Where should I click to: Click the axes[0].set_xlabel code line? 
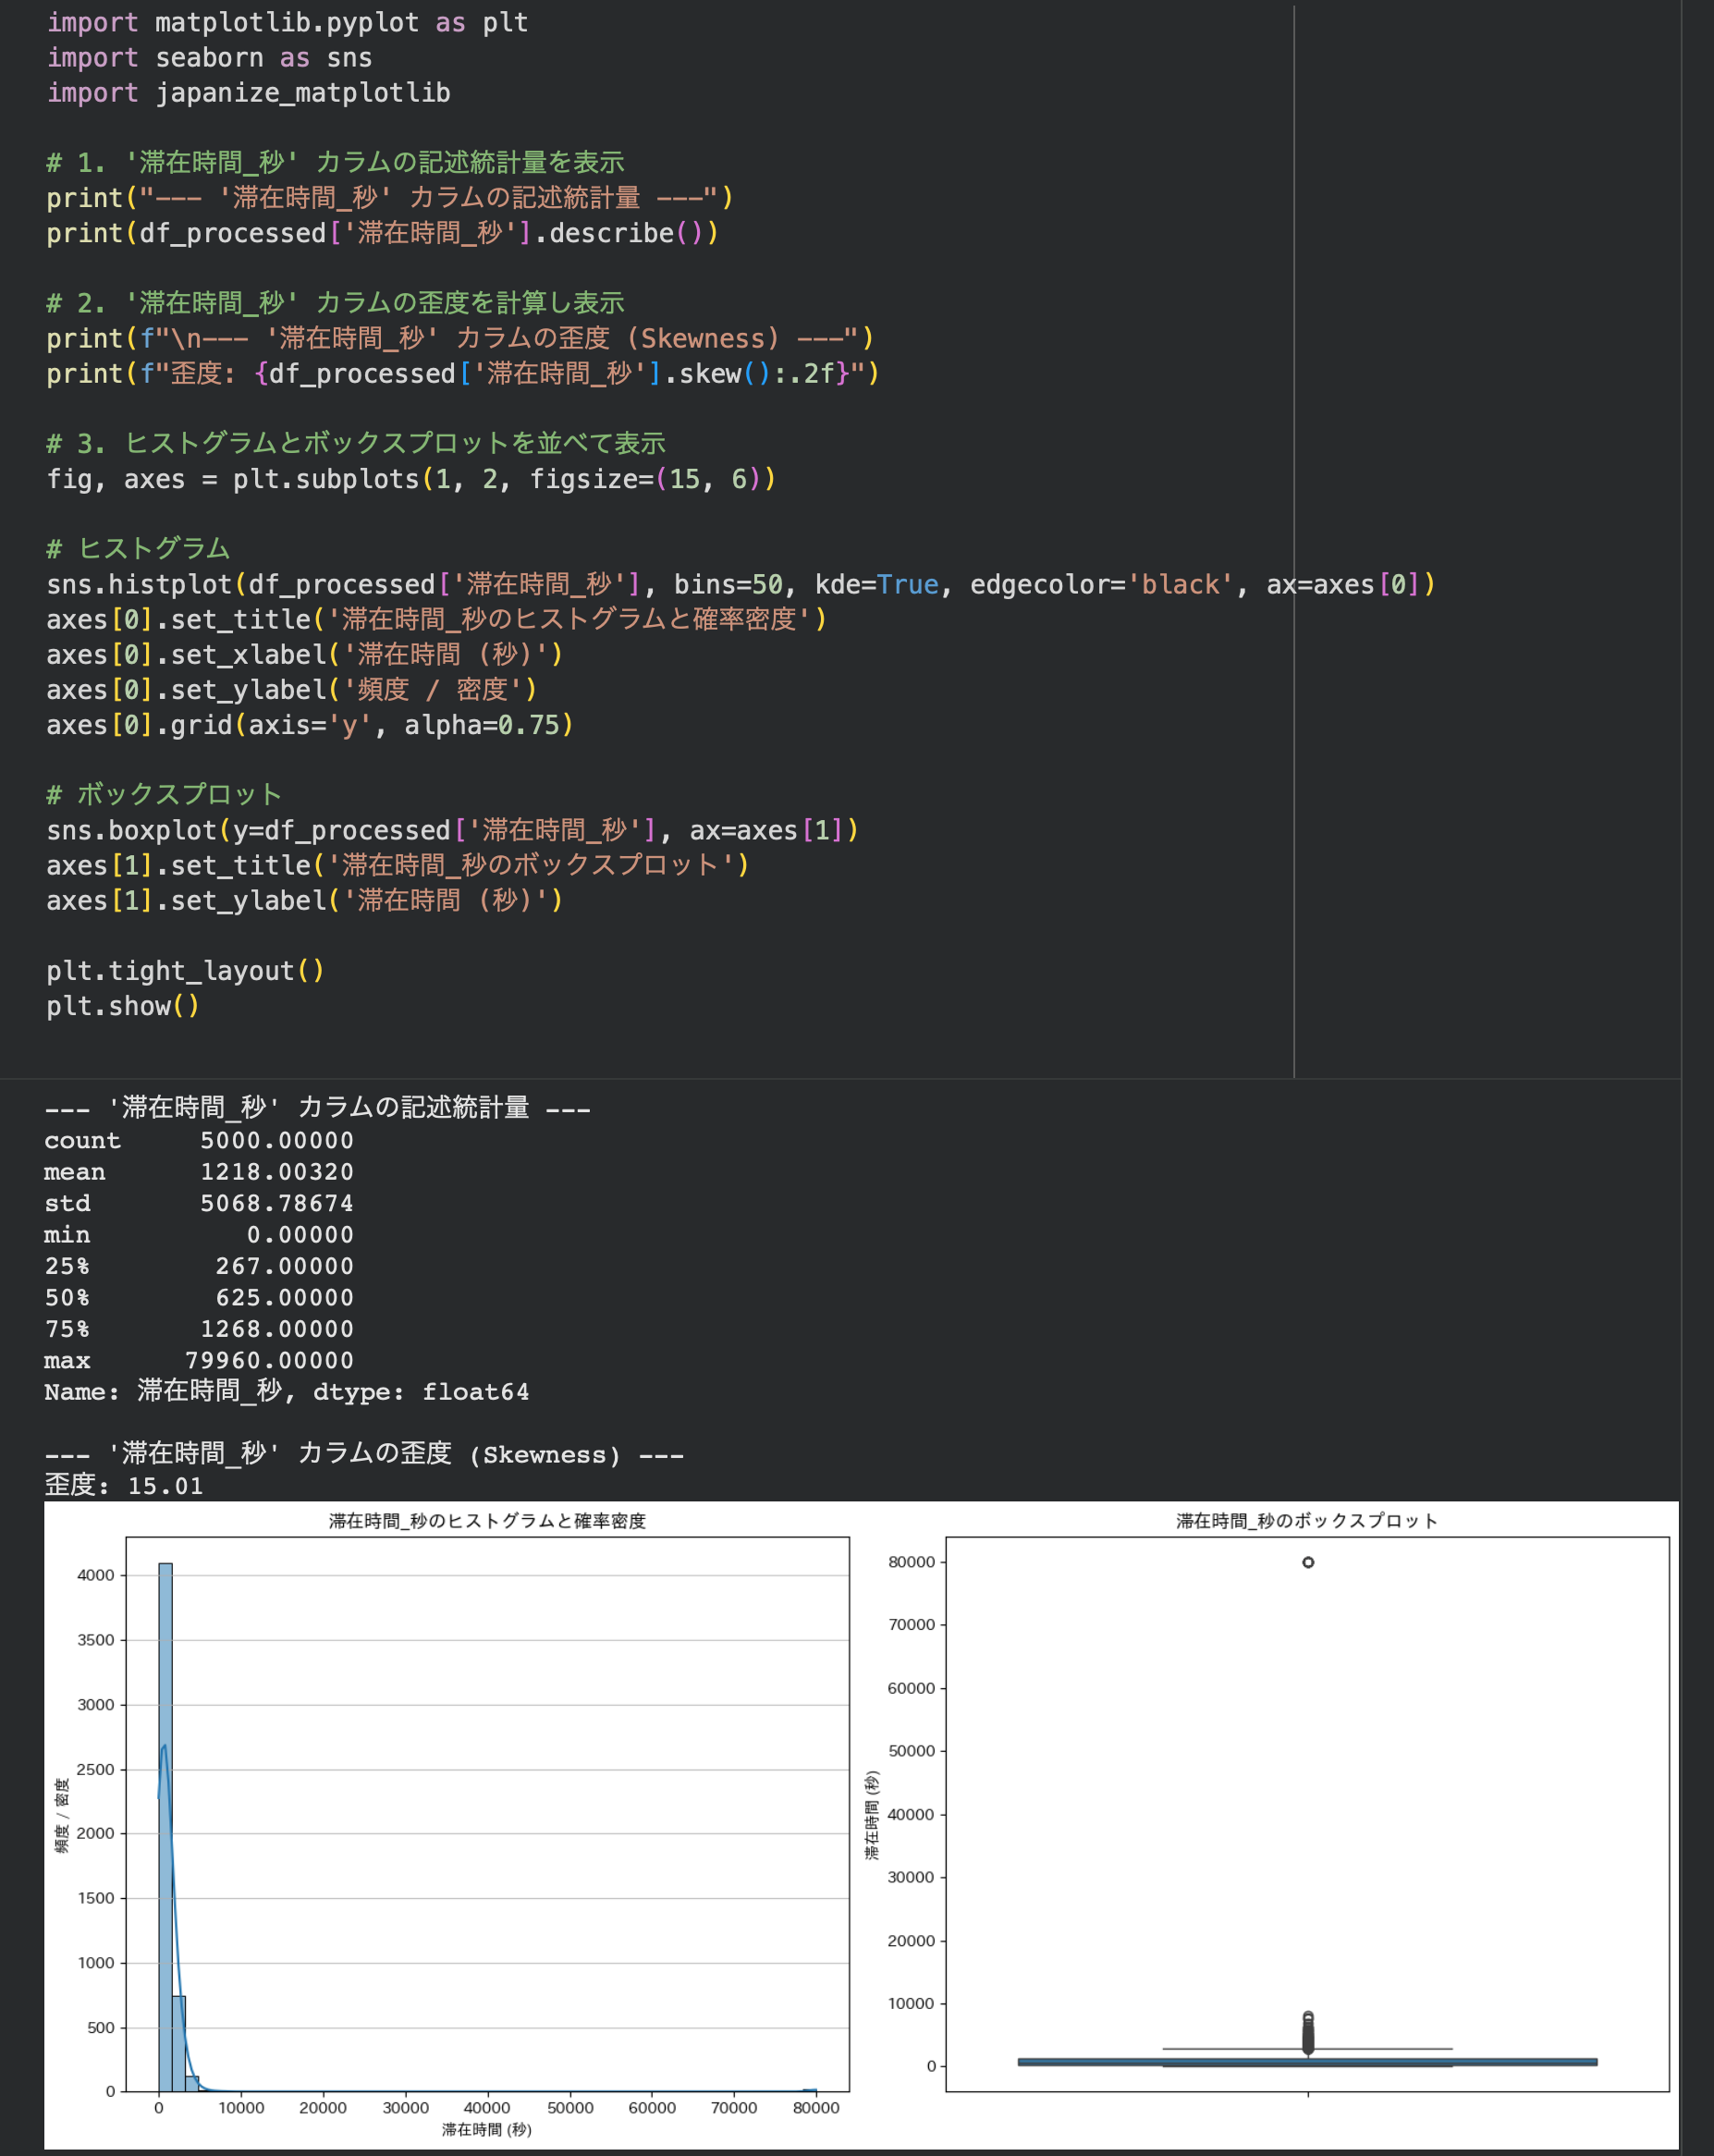(305, 654)
